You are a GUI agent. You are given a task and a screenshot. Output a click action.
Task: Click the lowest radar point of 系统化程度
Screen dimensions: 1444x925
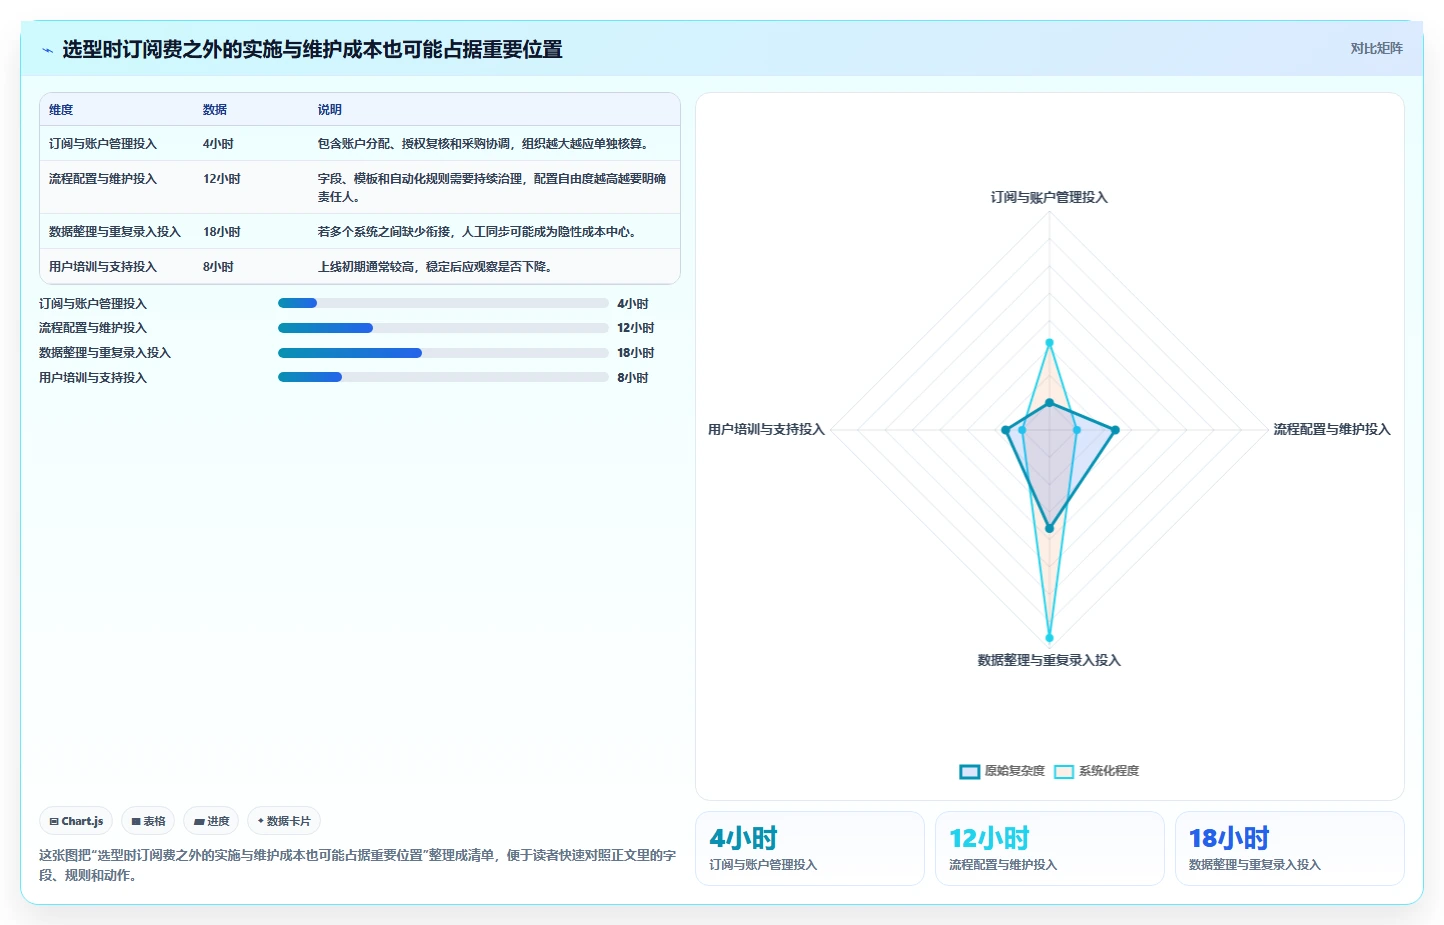tap(1049, 637)
